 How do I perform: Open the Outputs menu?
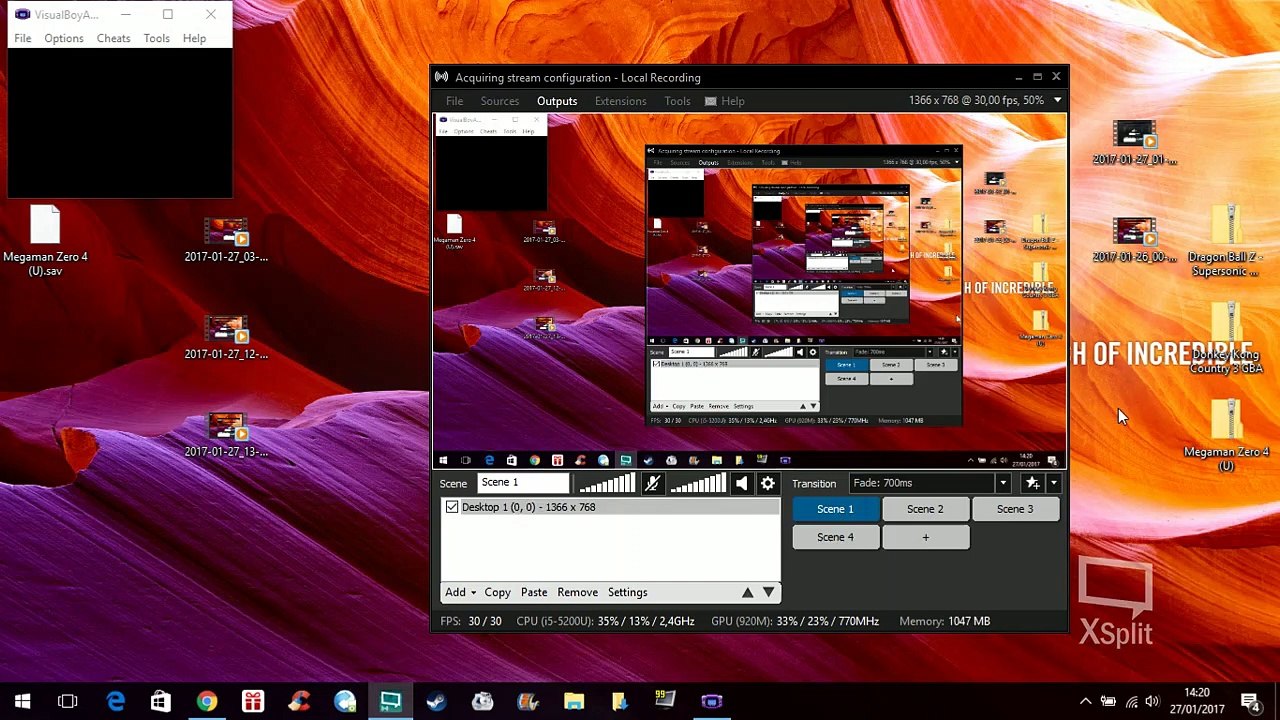point(557,101)
